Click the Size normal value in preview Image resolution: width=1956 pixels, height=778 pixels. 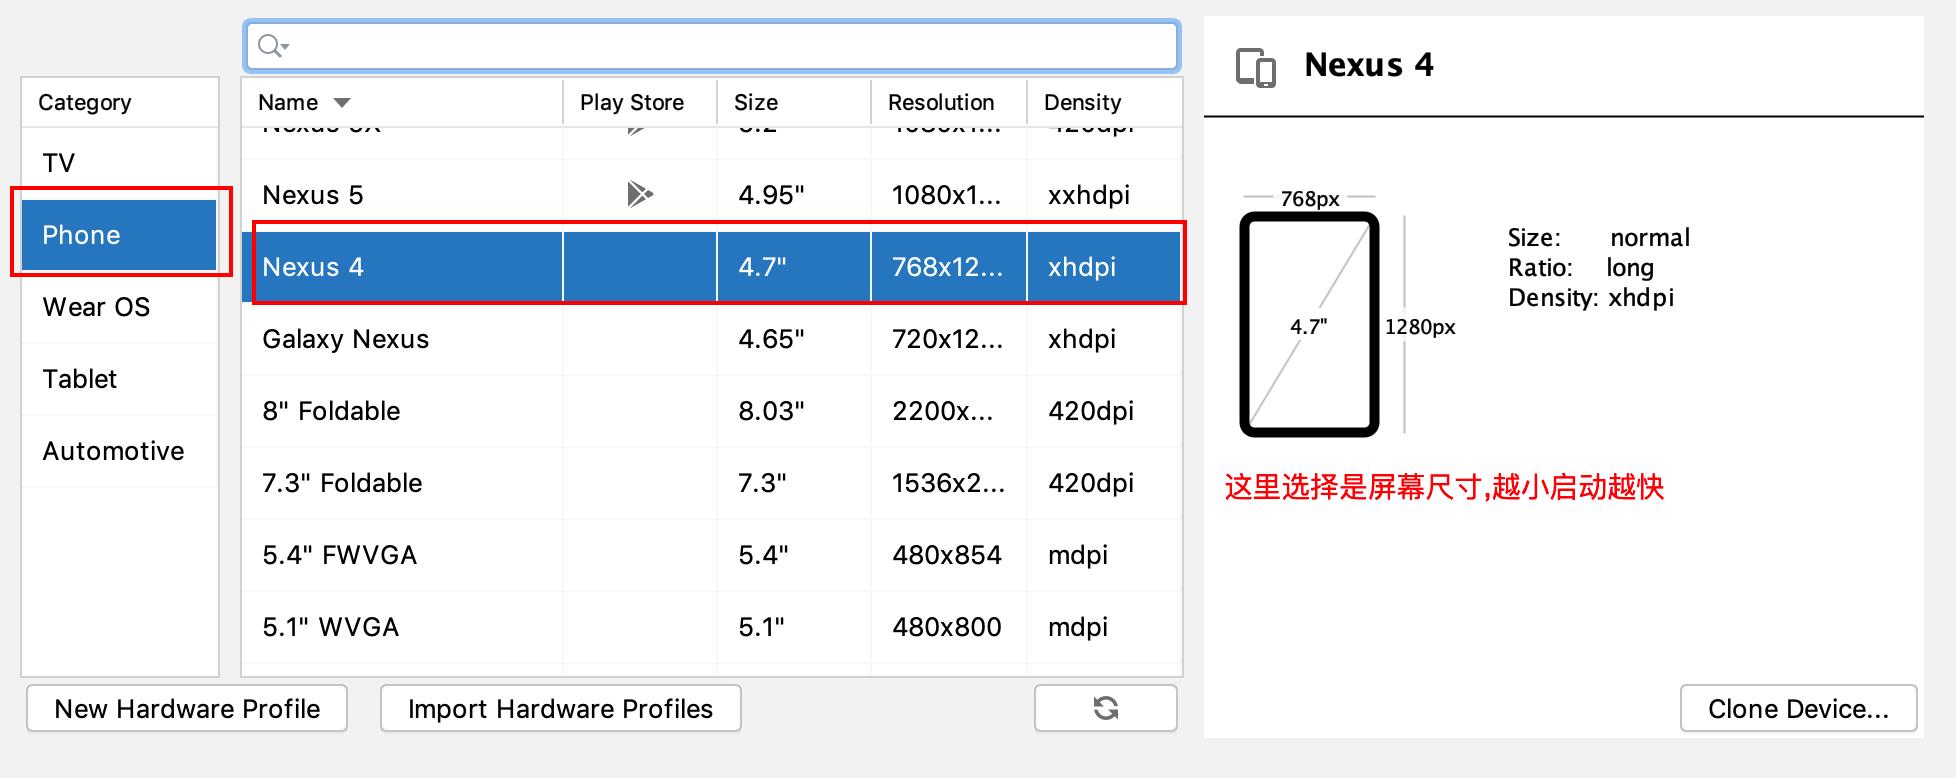pyautogui.click(x=1650, y=238)
